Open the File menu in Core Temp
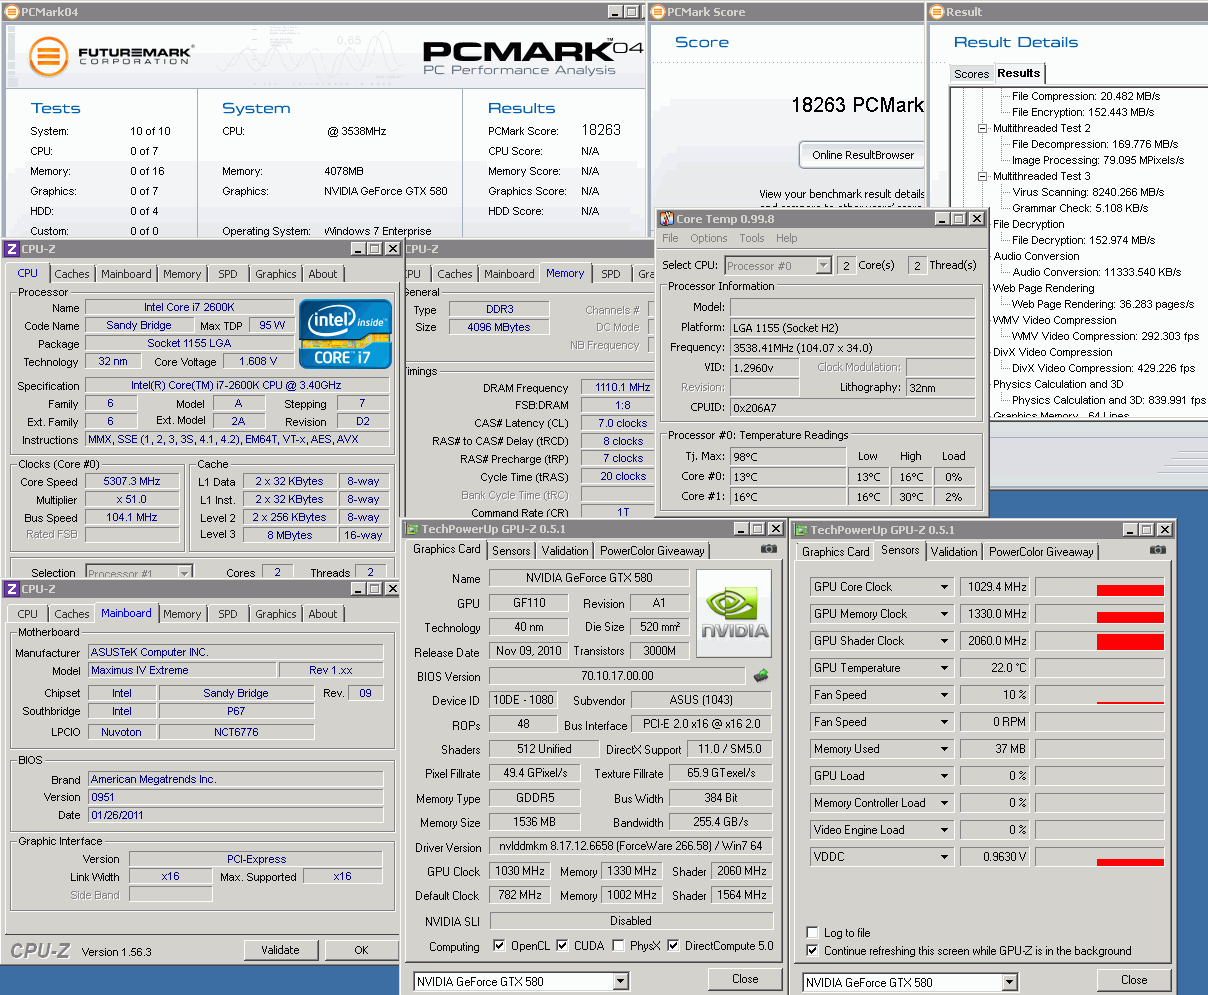This screenshot has height=995, width=1208. click(x=670, y=238)
